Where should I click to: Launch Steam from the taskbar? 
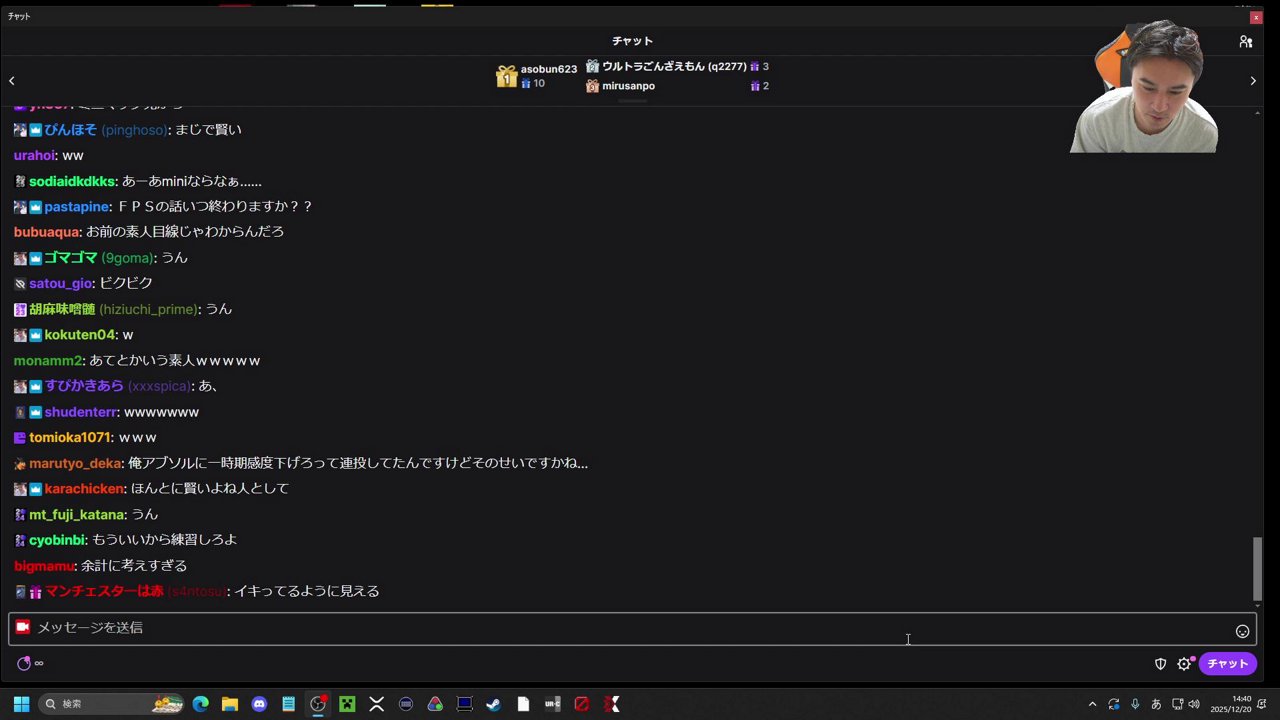(x=493, y=703)
